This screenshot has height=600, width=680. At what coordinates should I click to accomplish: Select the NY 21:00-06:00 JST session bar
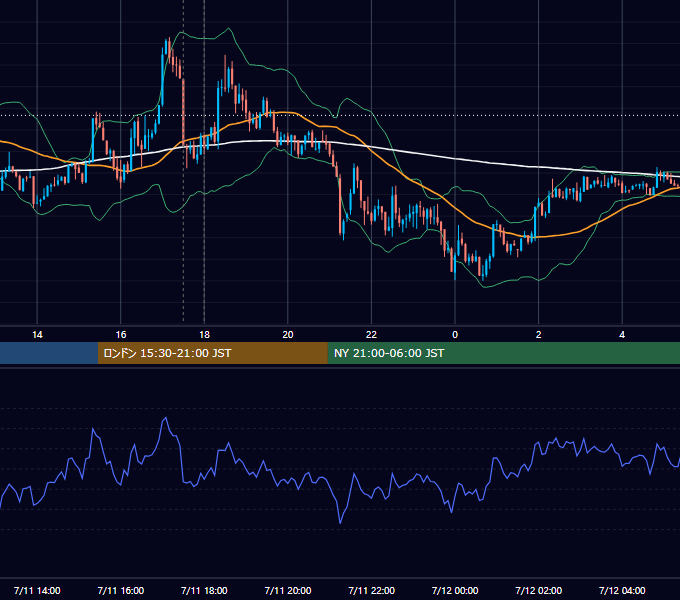pos(503,353)
